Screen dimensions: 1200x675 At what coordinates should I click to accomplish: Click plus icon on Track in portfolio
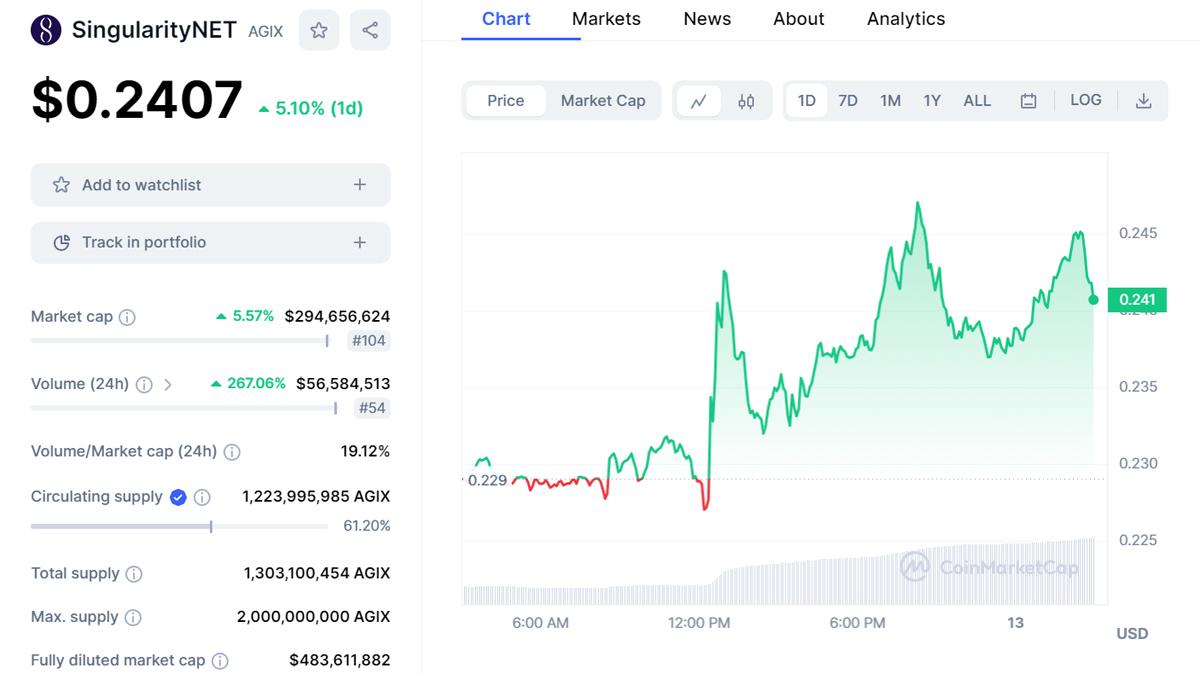tap(360, 242)
